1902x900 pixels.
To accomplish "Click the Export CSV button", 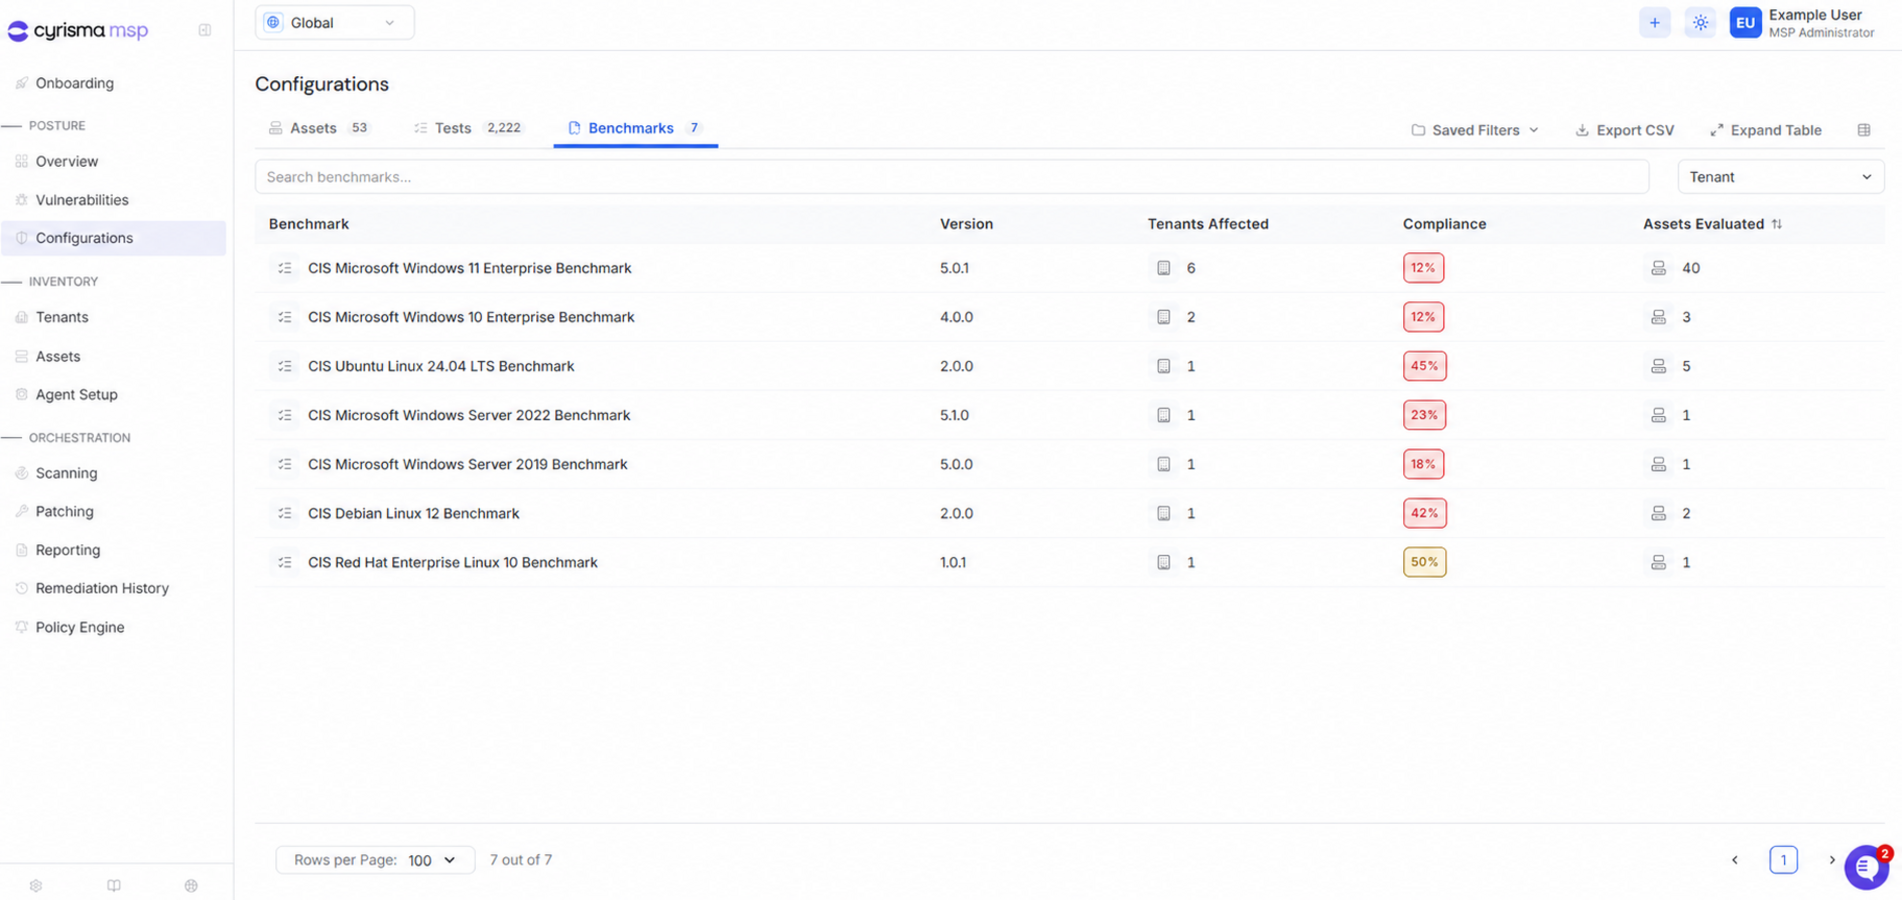I will [x=1624, y=130].
